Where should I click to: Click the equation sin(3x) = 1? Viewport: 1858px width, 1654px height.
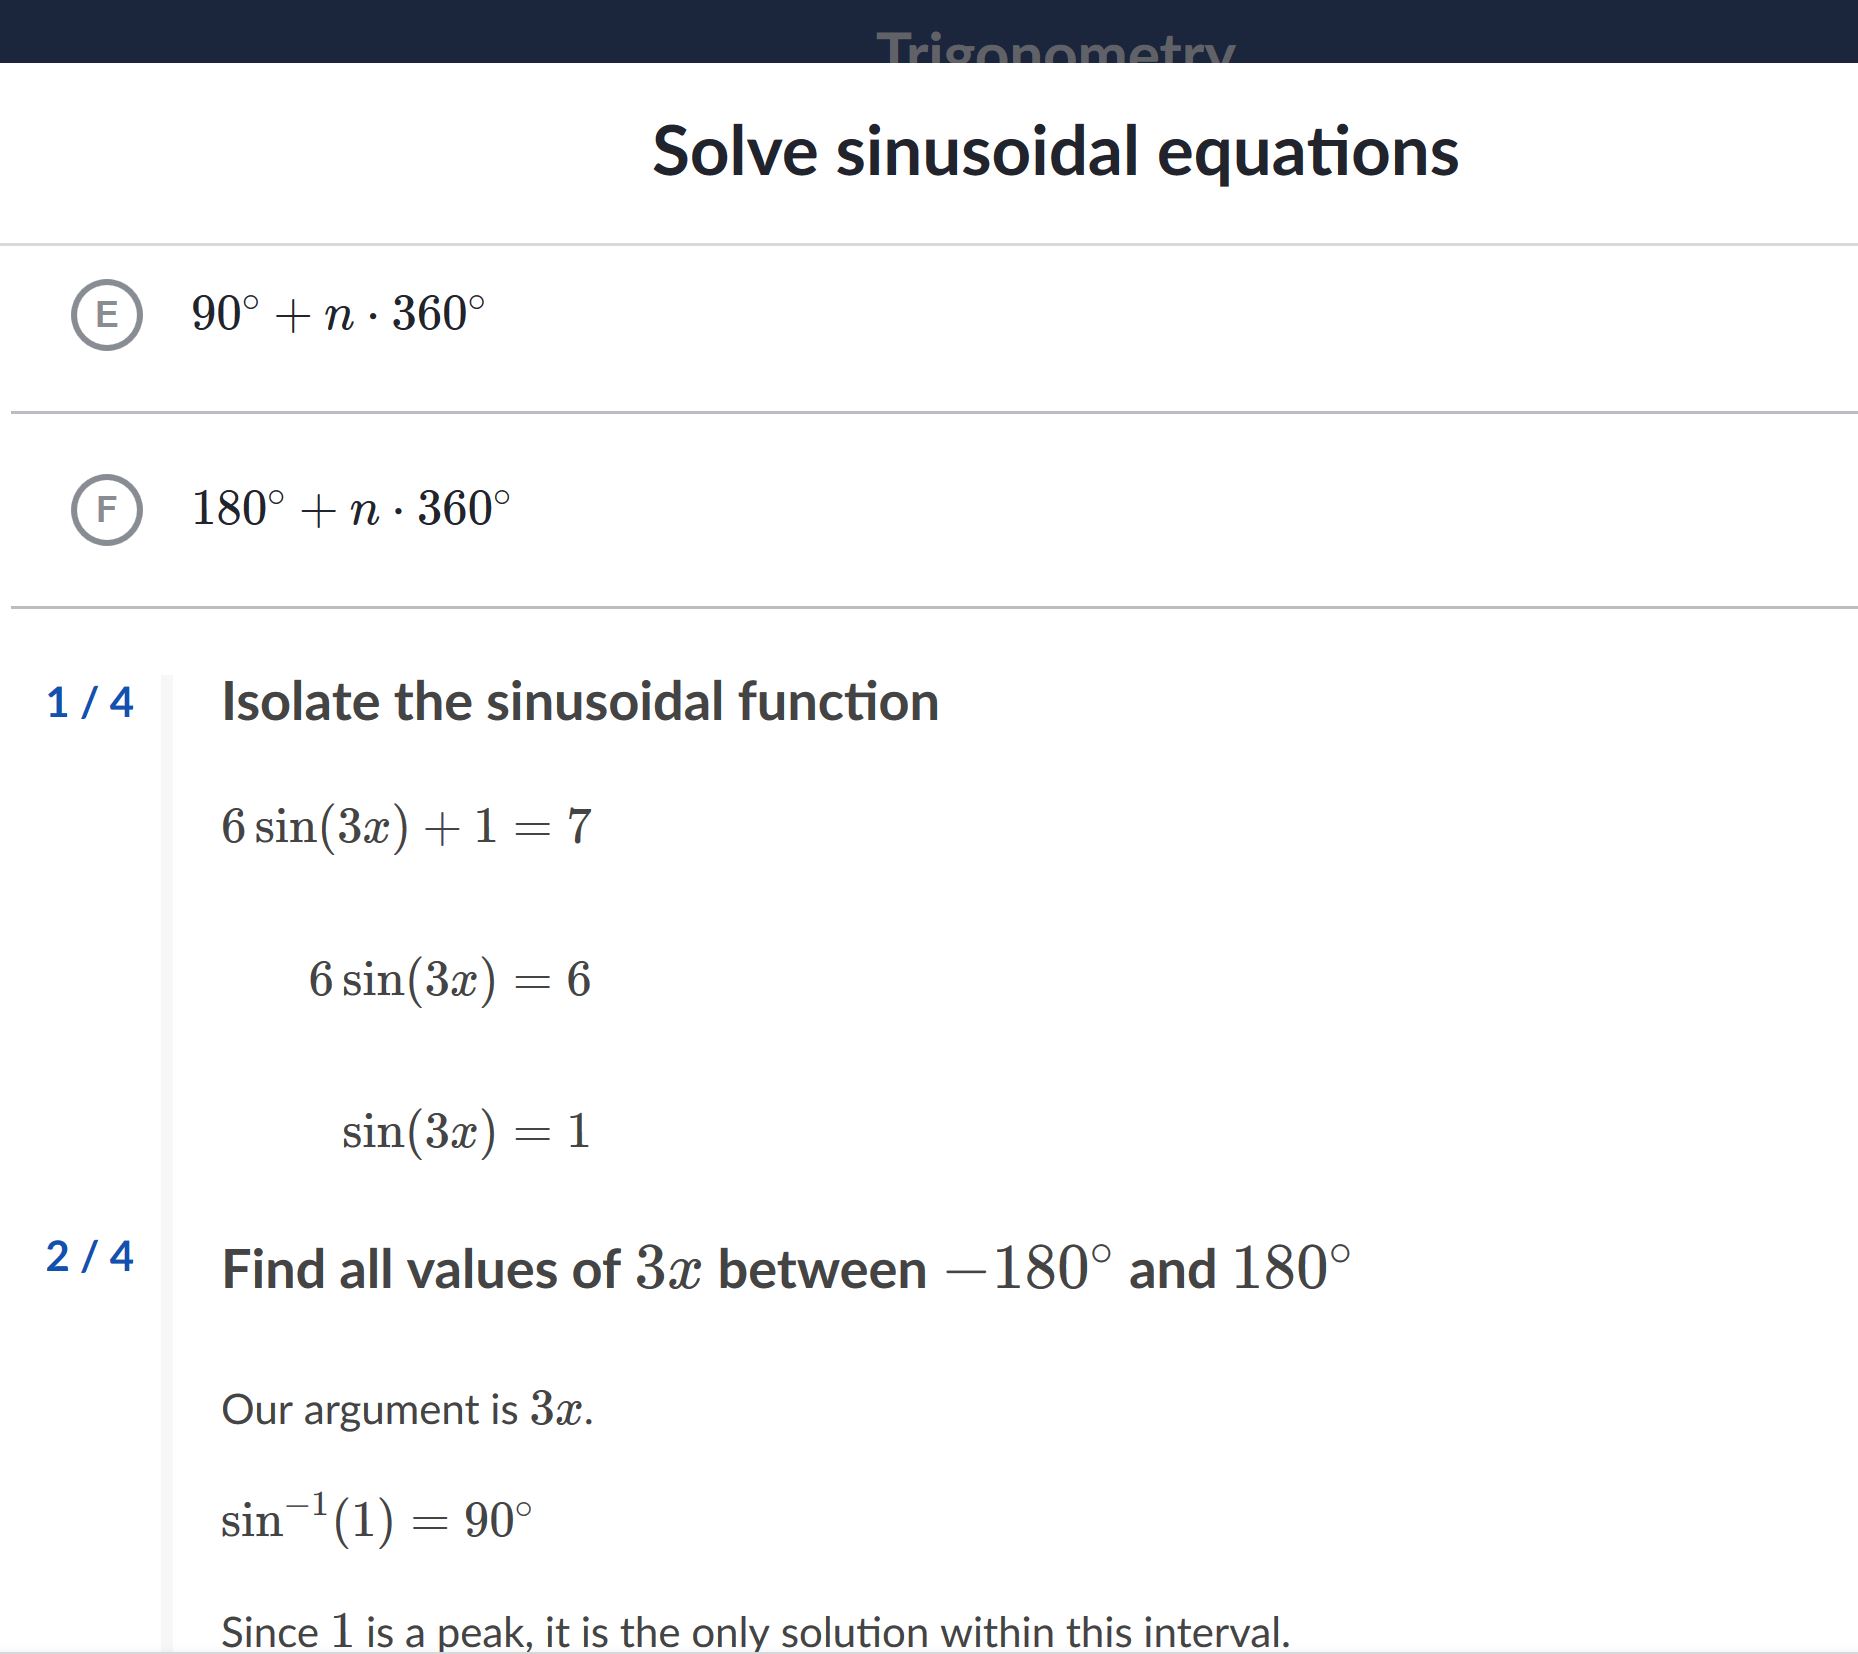[x=467, y=1133]
